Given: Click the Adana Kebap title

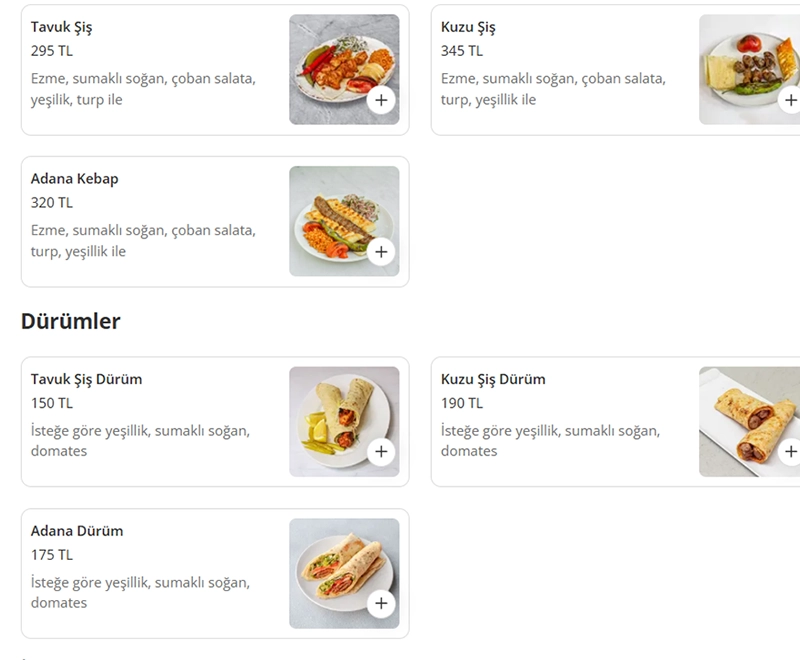Looking at the screenshot, I should coord(75,179).
